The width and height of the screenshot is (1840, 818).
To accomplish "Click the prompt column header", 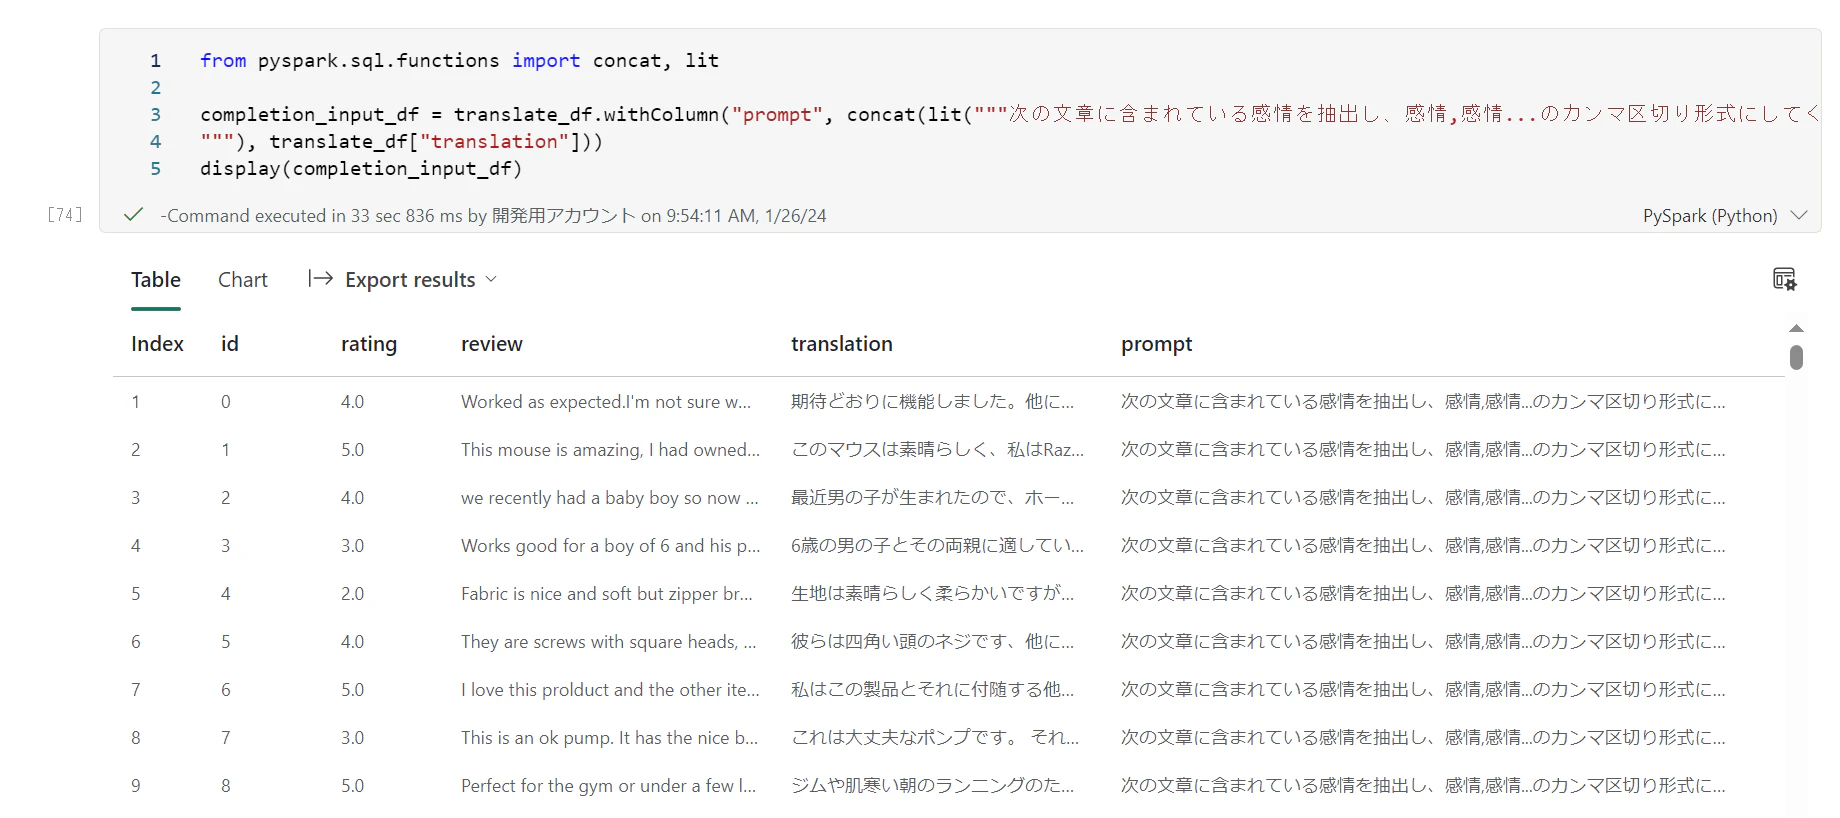I will (x=1157, y=344).
